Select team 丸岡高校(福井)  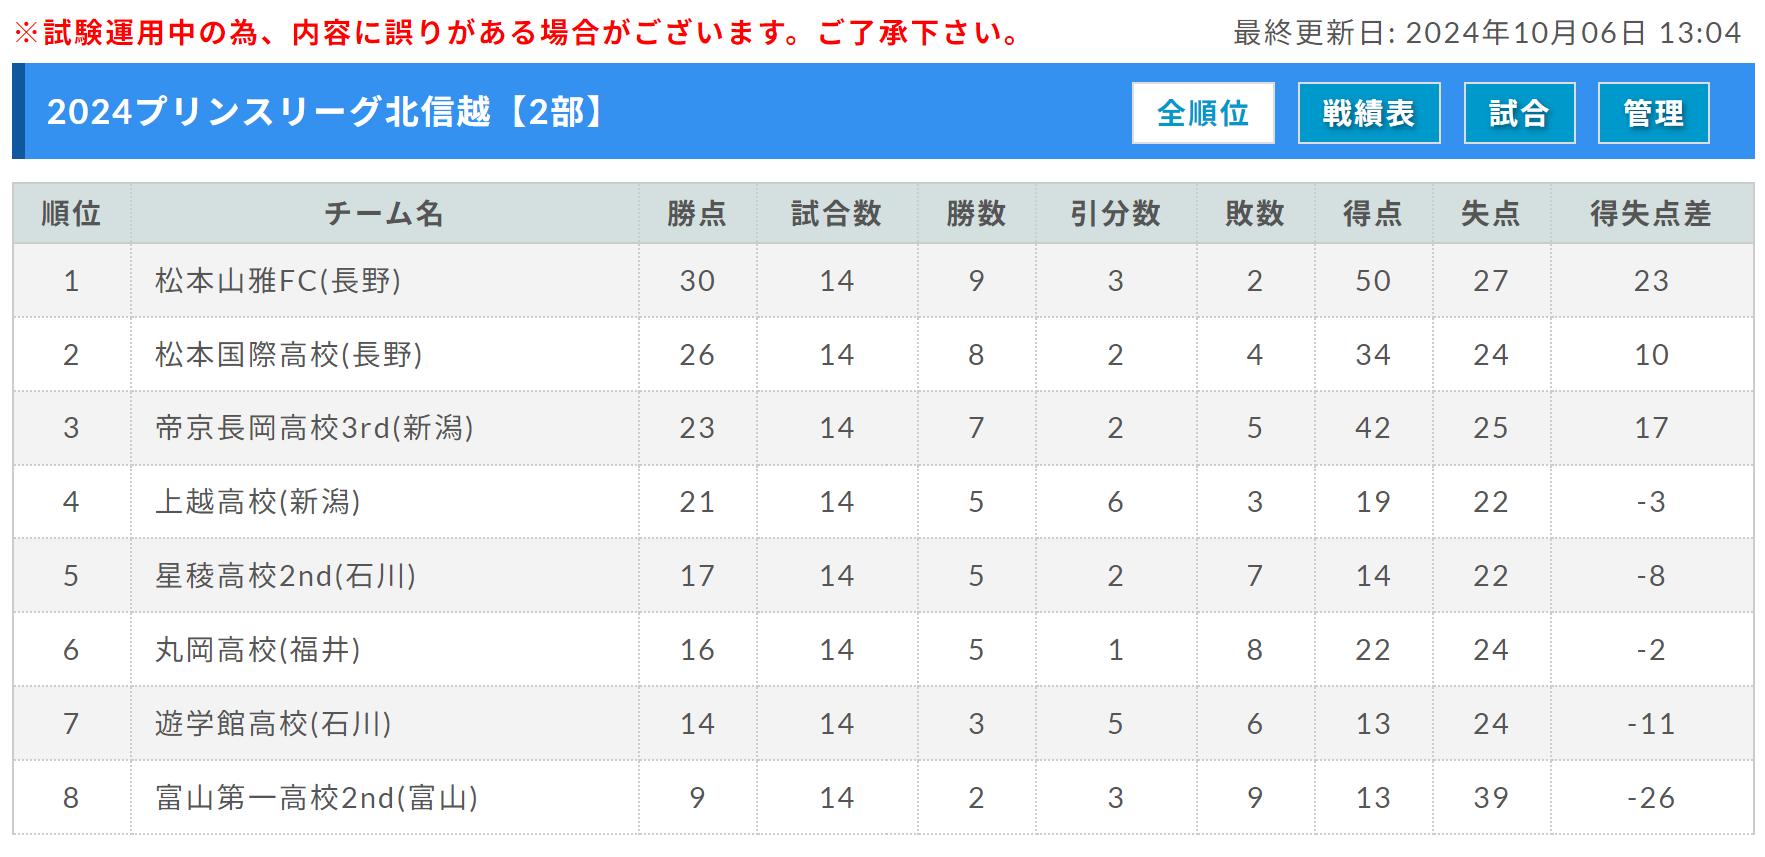(x=258, y=650)
